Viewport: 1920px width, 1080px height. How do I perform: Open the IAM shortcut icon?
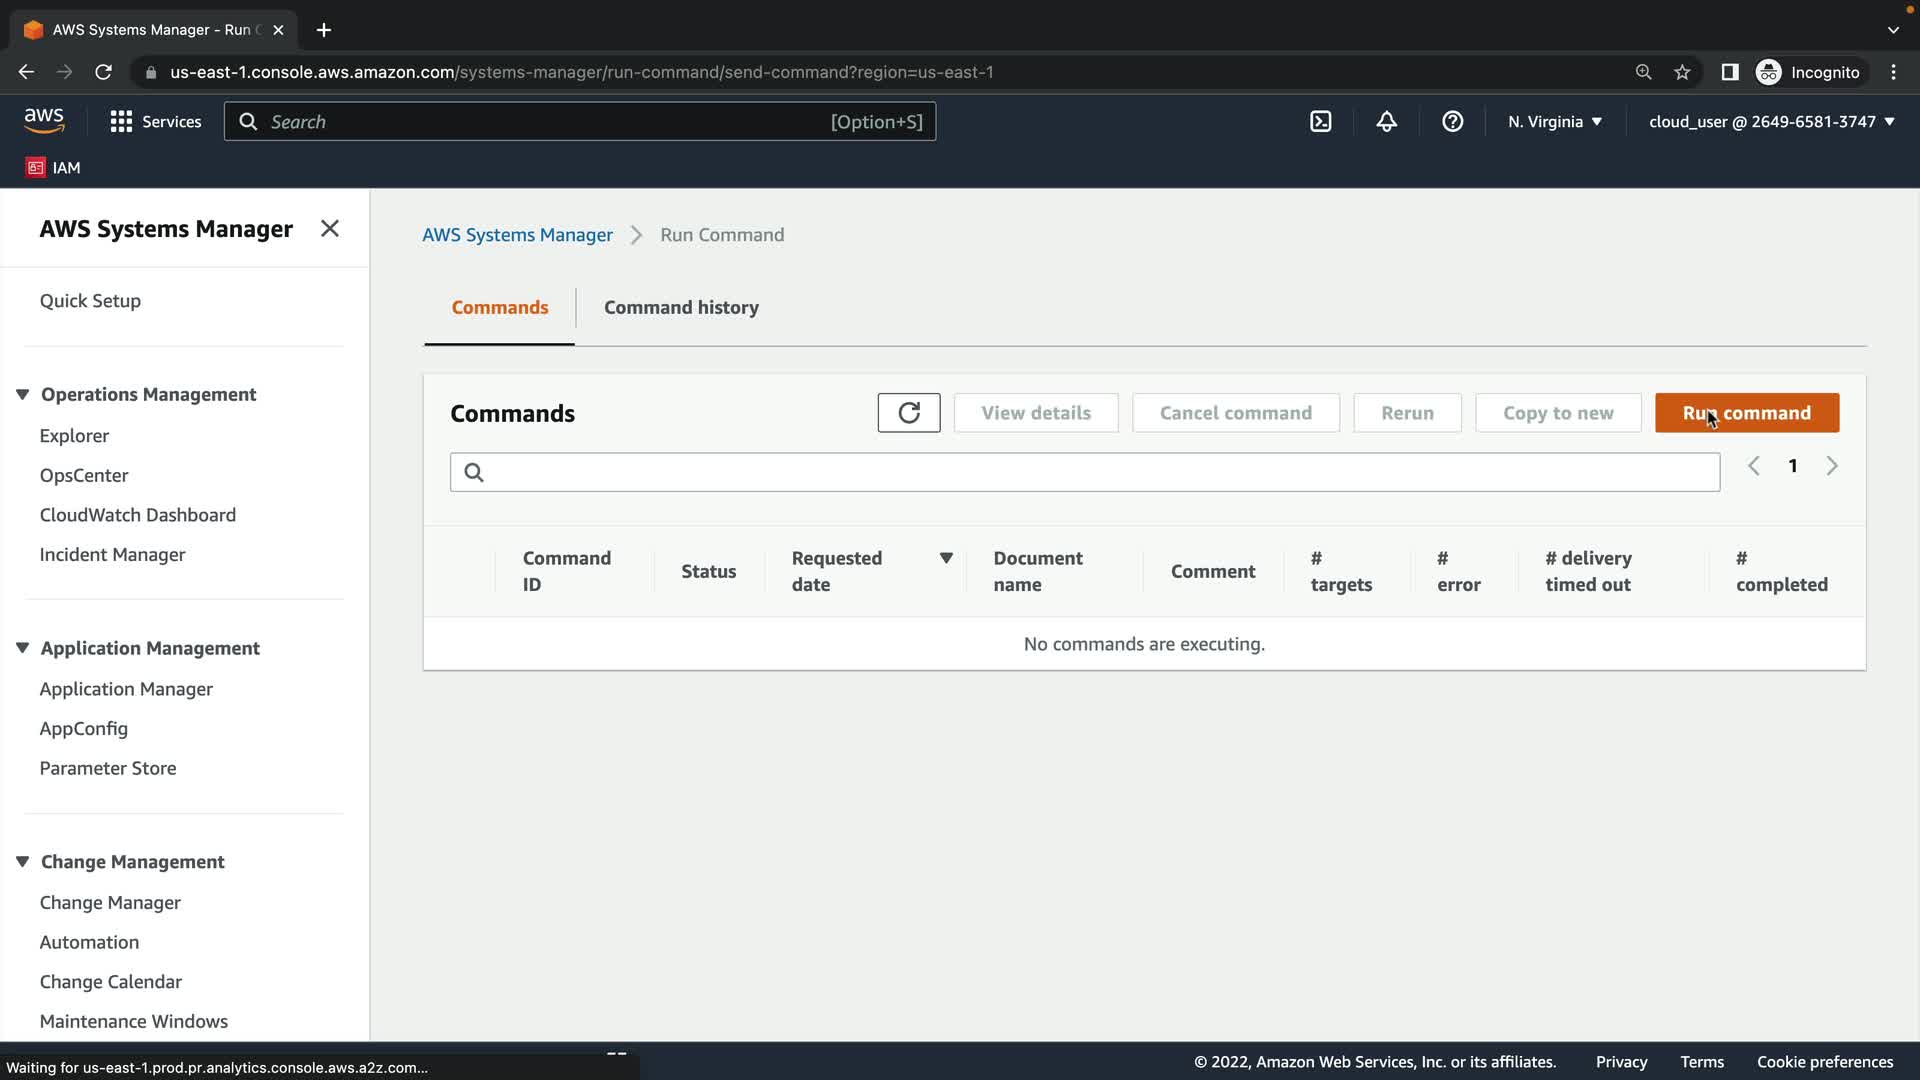[x=36, y=168]
